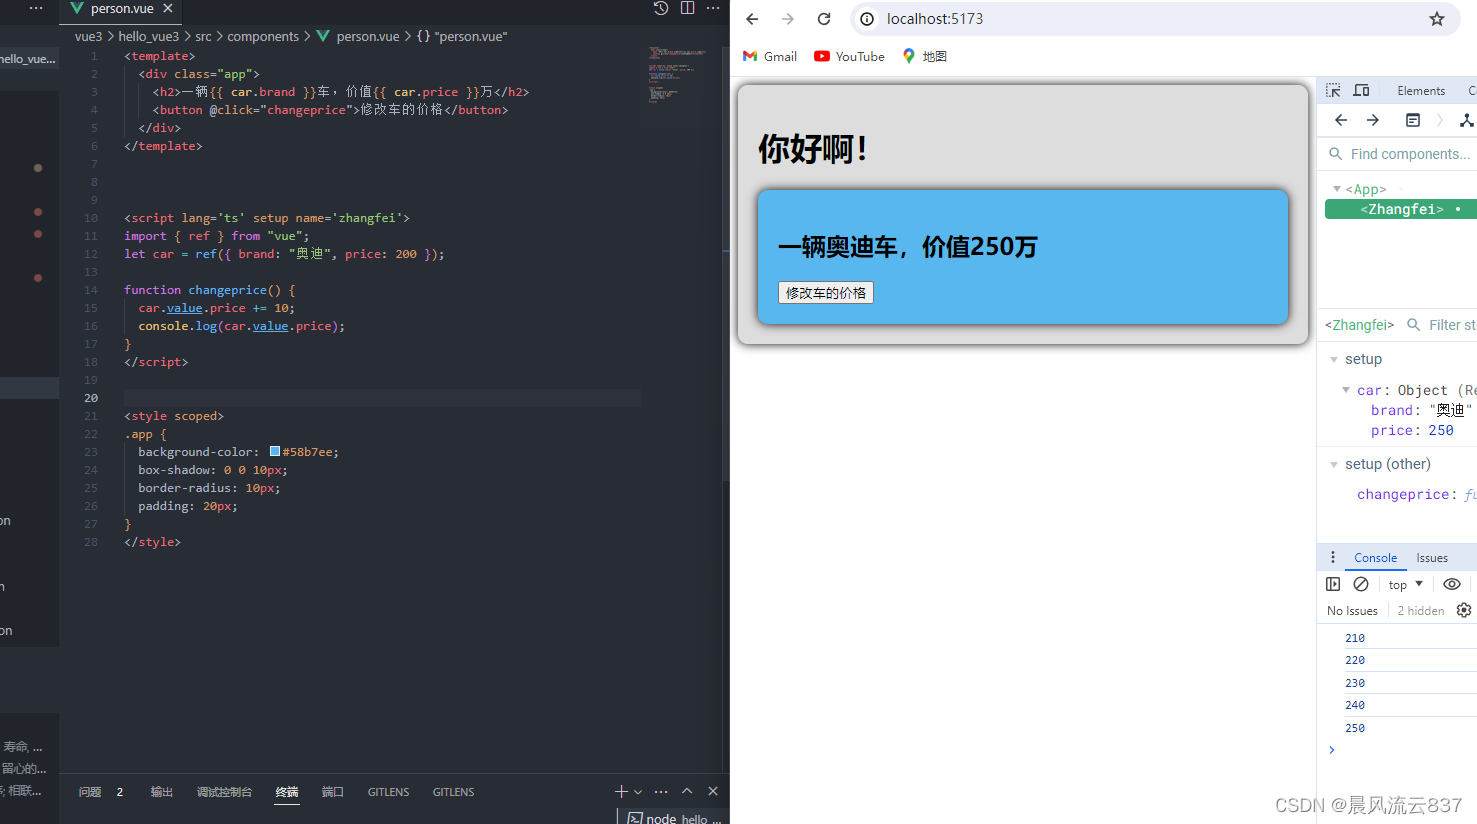Open the Gmail bookmark
This screenshot has width=1477, height=824.
click(x=770, y=56)
